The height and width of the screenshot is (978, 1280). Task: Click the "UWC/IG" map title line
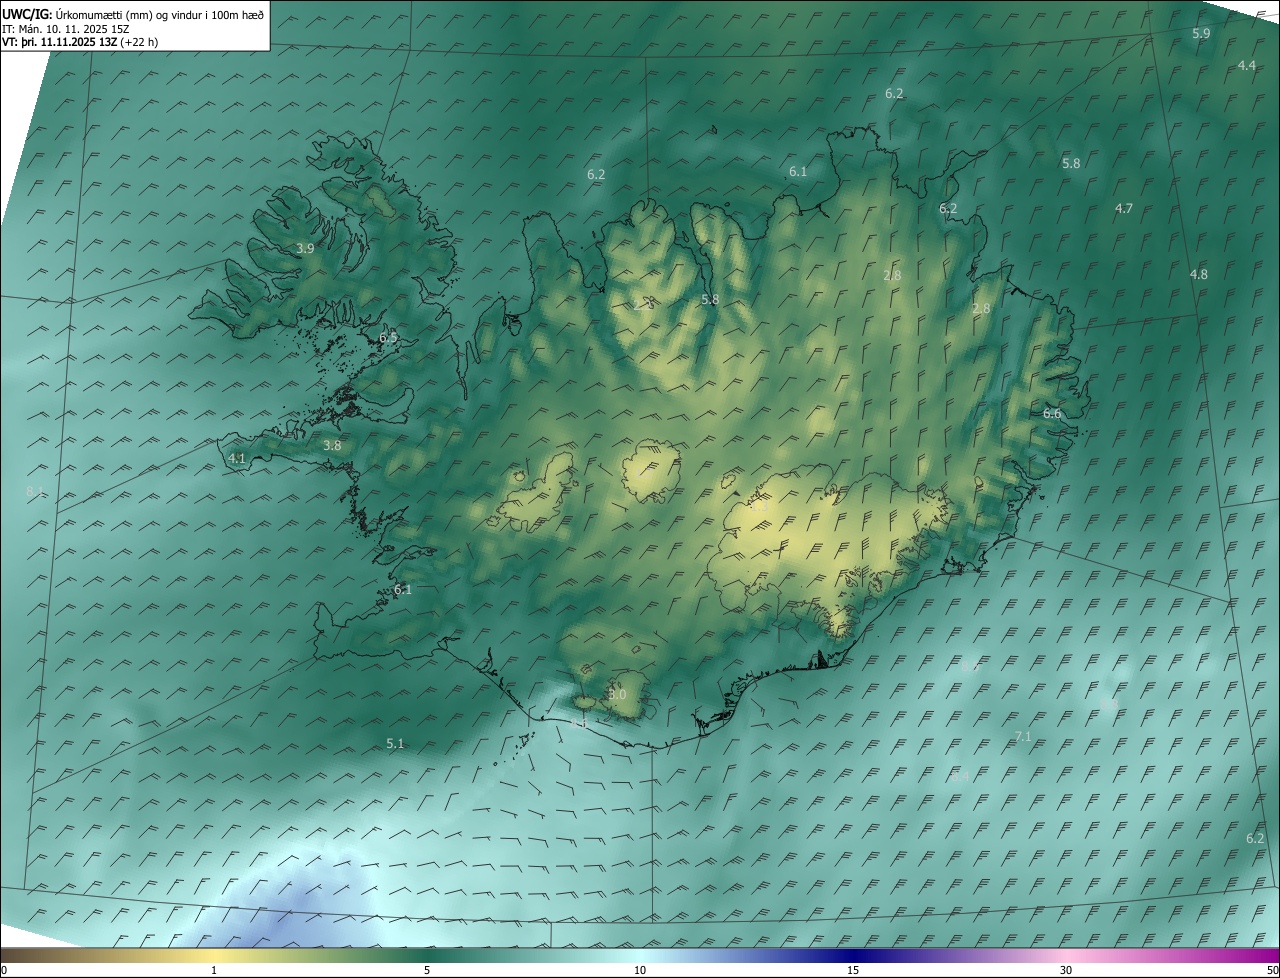[x=133, y=14]
